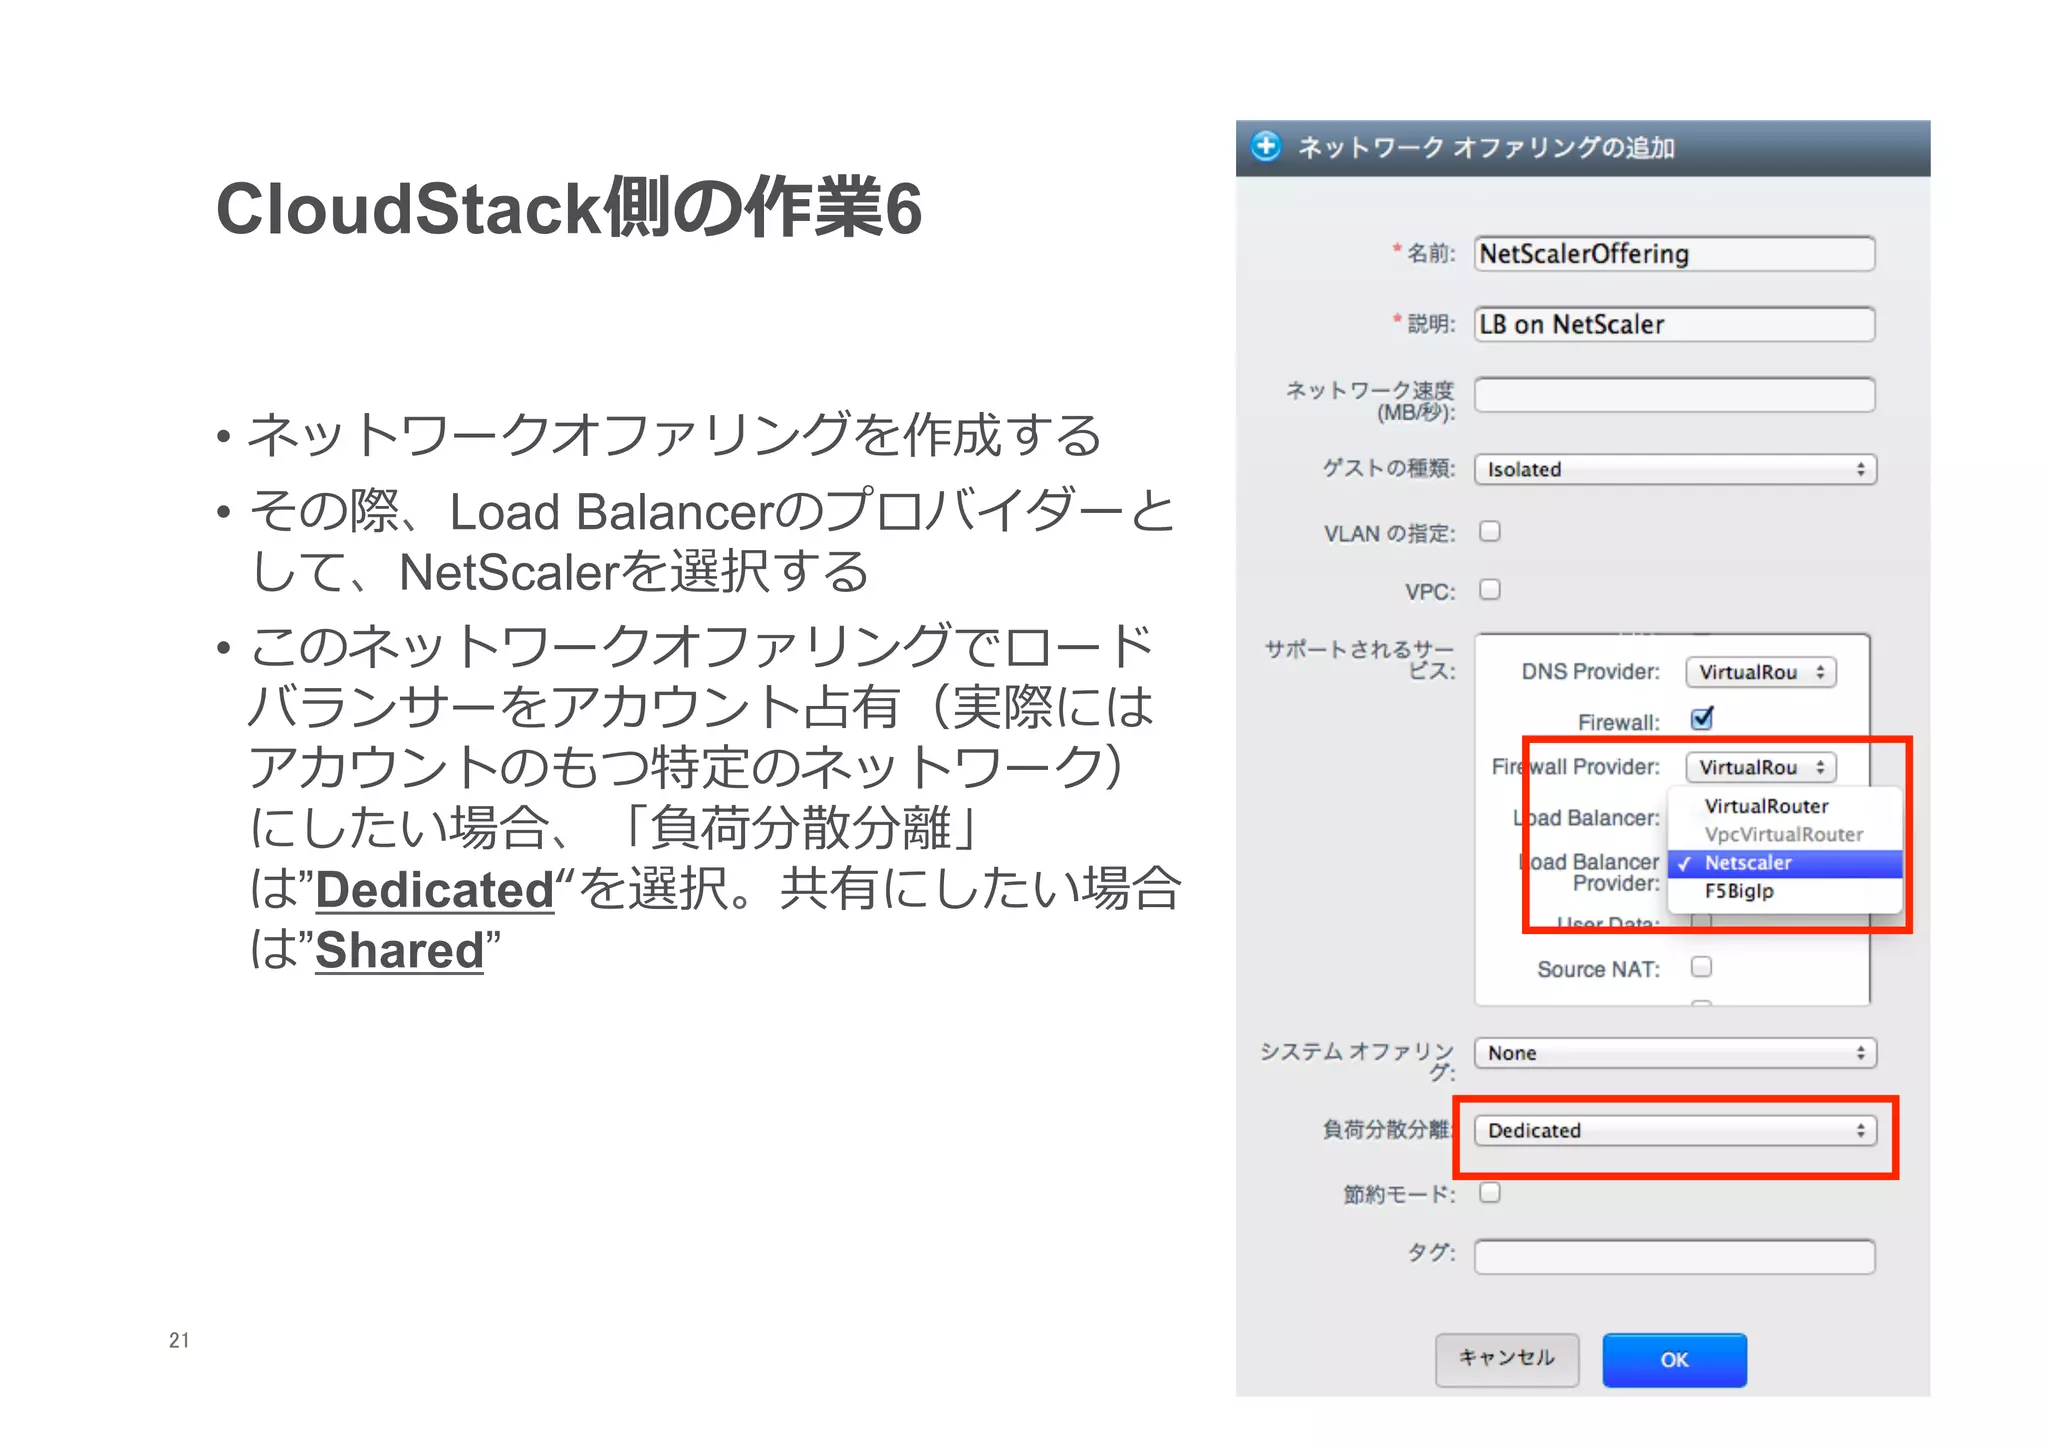
Task: Open the DNS Provider dropdown
Action: pyautogui.click(x=1760, y=672)
